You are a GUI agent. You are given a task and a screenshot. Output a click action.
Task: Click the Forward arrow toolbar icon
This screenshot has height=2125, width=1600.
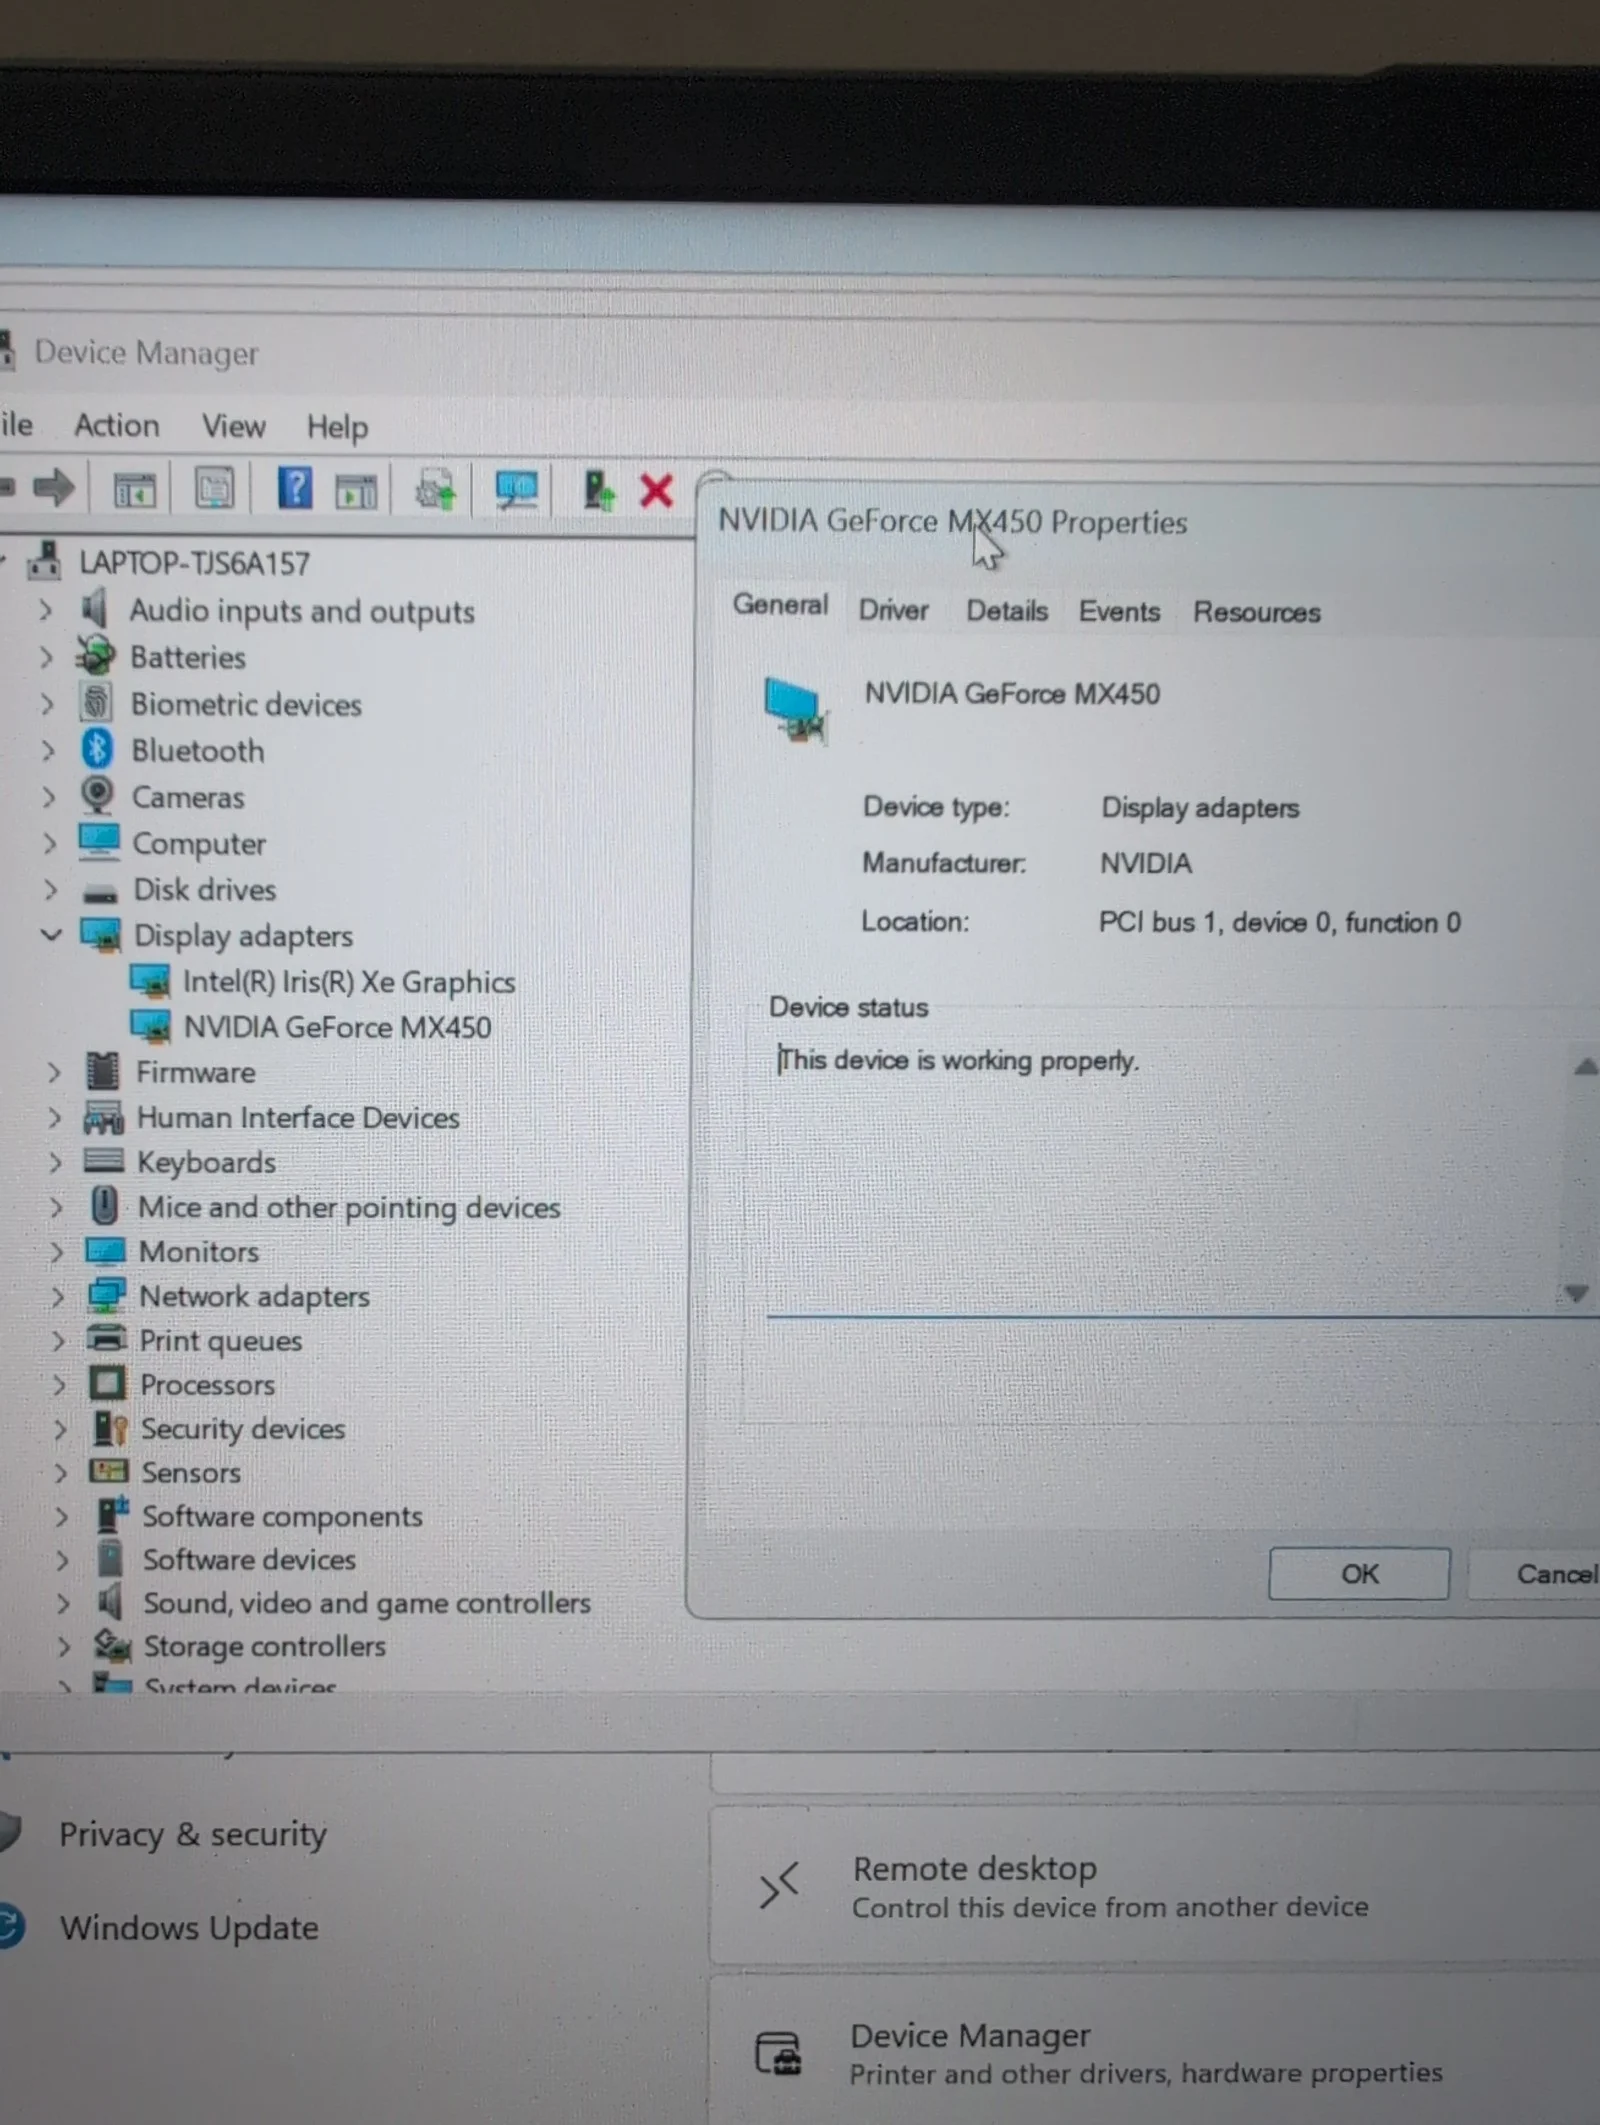point(54,488)
